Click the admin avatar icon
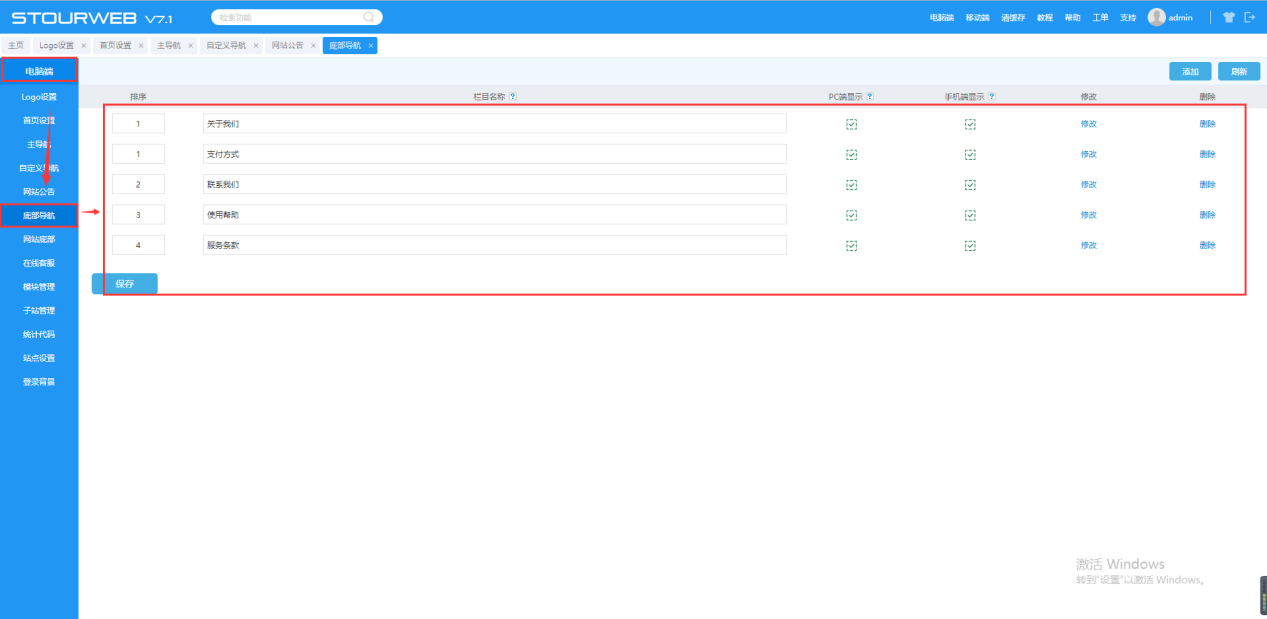 [x=1156, y=17]
